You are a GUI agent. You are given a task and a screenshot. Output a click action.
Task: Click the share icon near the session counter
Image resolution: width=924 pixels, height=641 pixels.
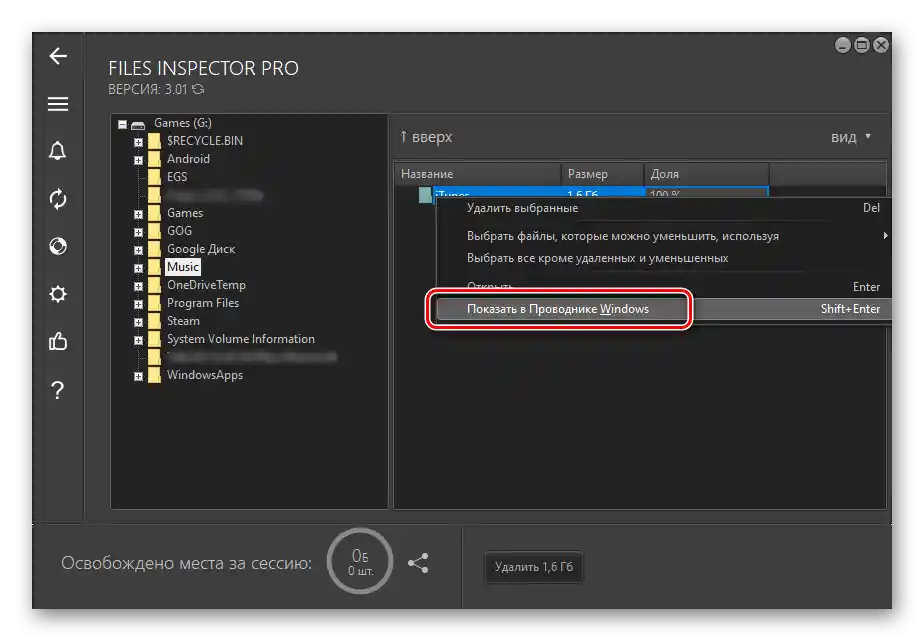click(418, 563)
